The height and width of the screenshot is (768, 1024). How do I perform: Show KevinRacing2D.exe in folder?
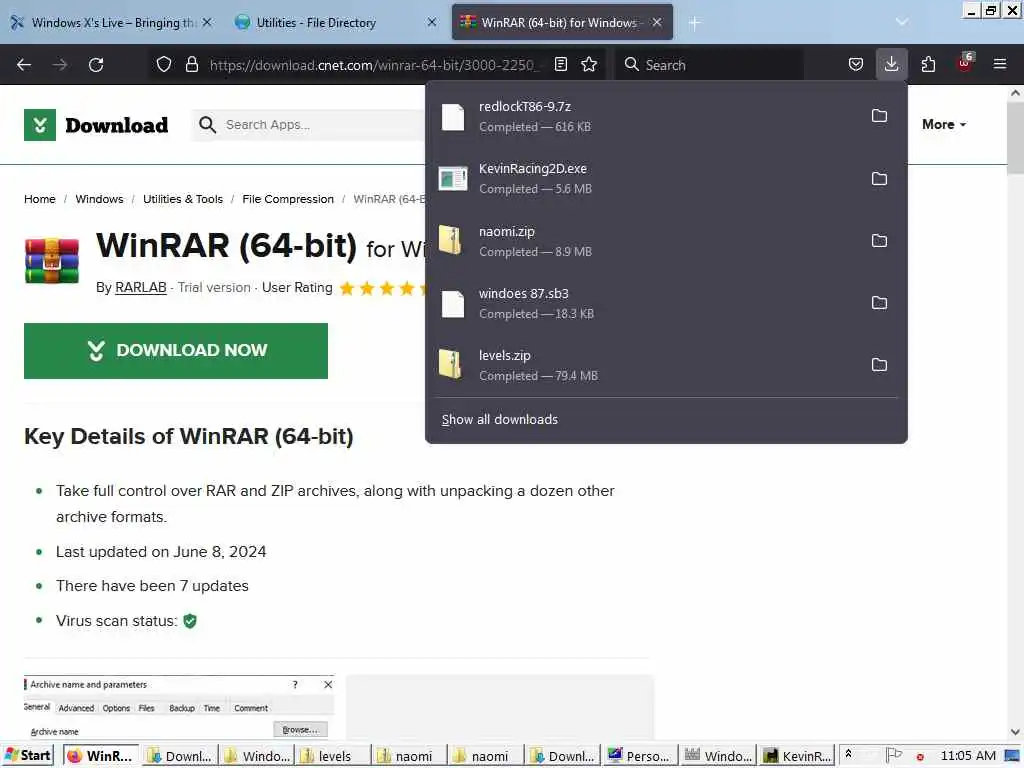[880, 179]
